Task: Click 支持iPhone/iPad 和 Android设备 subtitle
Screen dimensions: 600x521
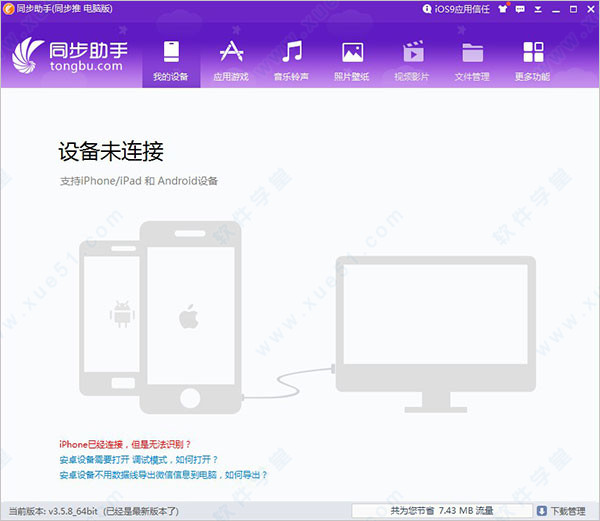Action: [x=139, y=181]
